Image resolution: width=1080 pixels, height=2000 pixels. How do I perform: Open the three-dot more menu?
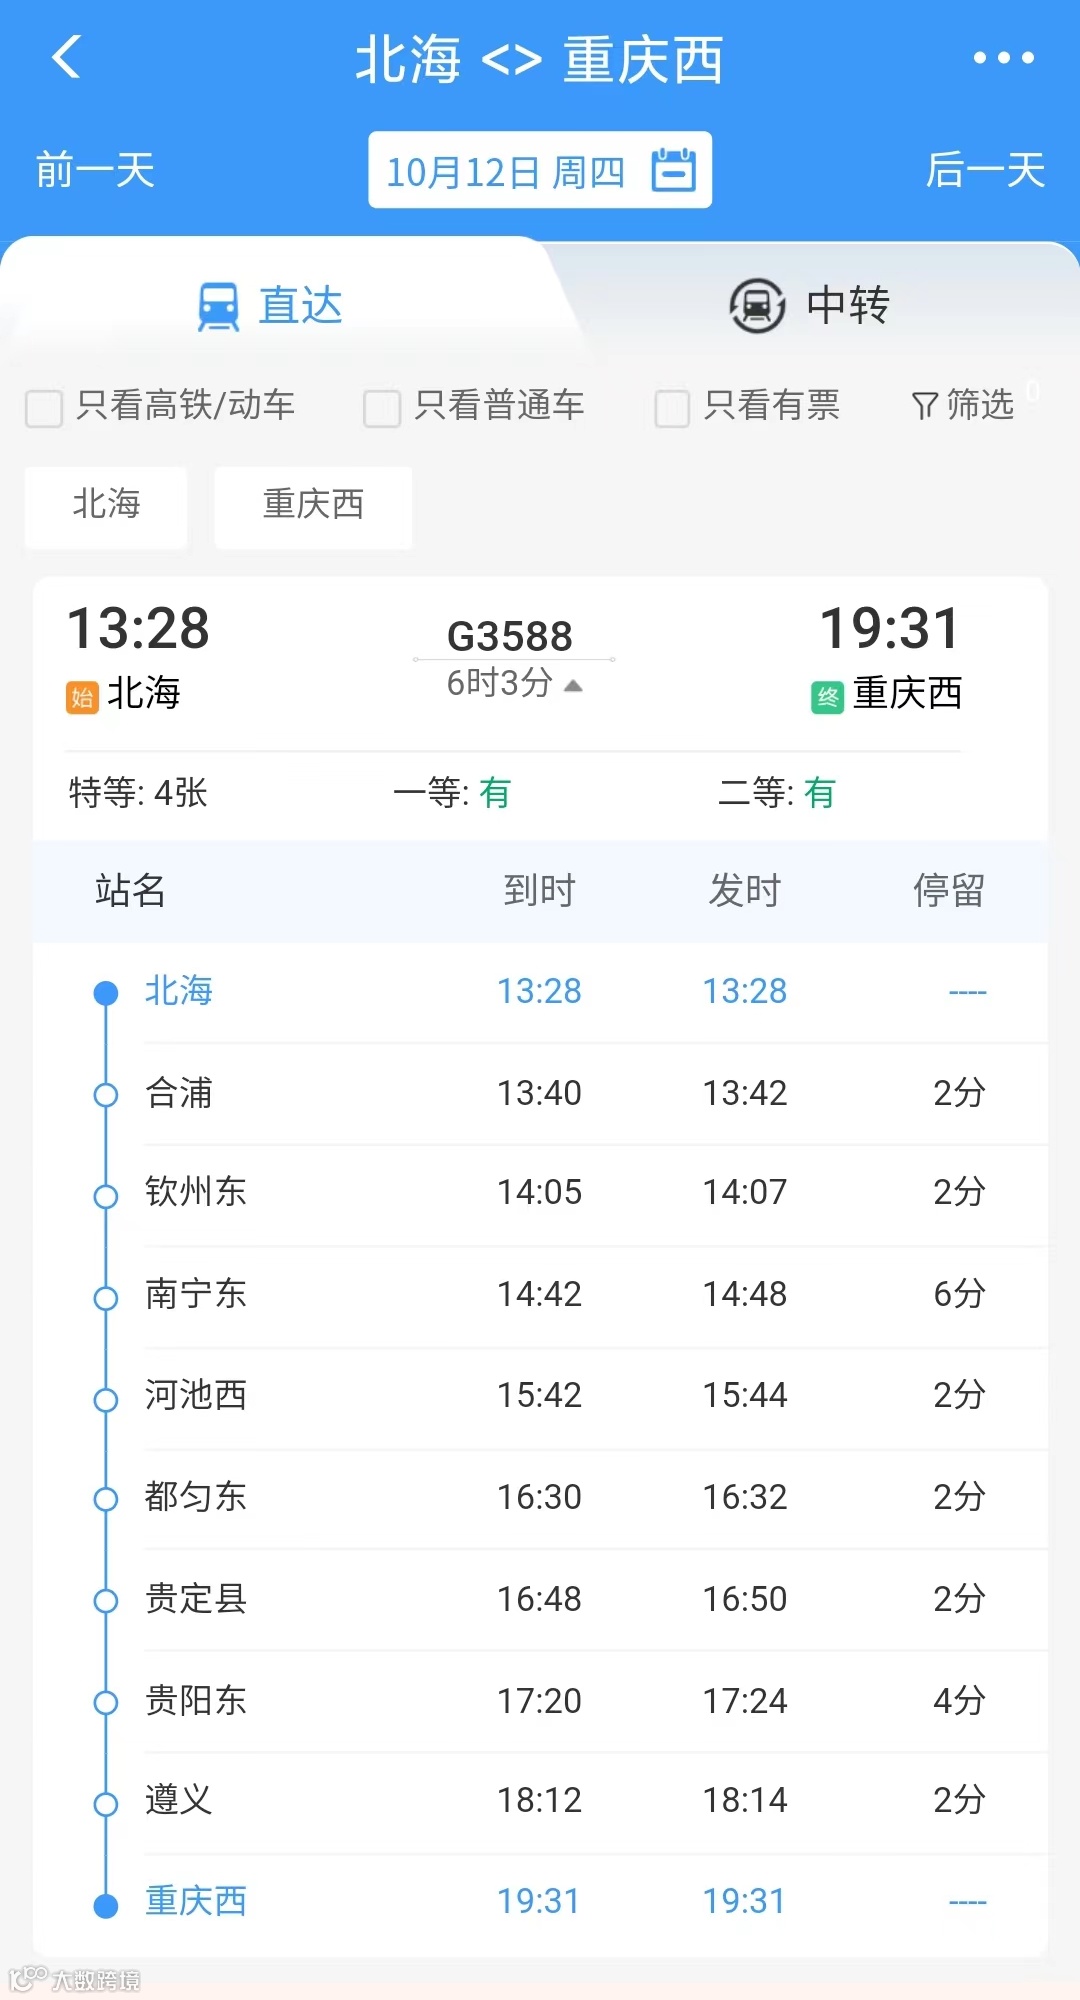click(1004, 58)
